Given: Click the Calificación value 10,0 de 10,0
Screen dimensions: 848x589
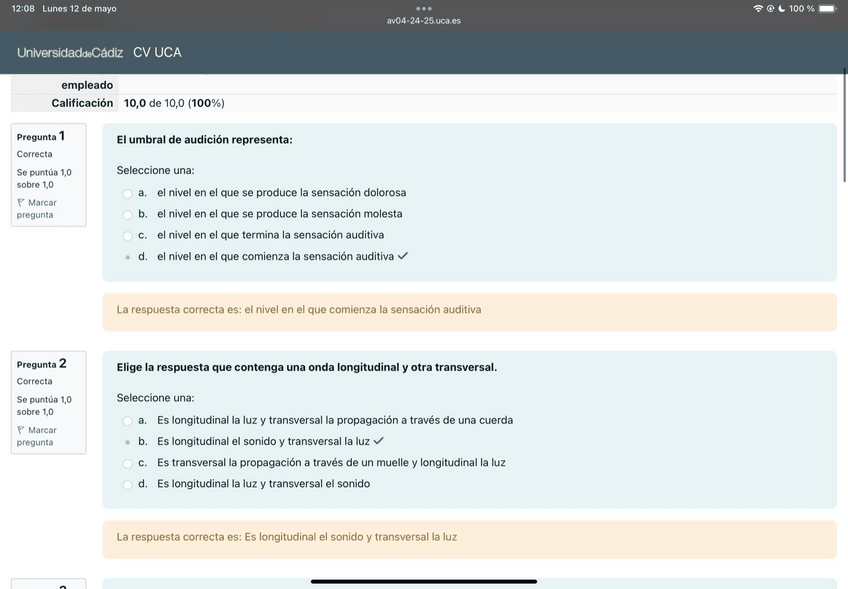Looking at the screenshot, I should pyautogui.click(x=174, y=103).
